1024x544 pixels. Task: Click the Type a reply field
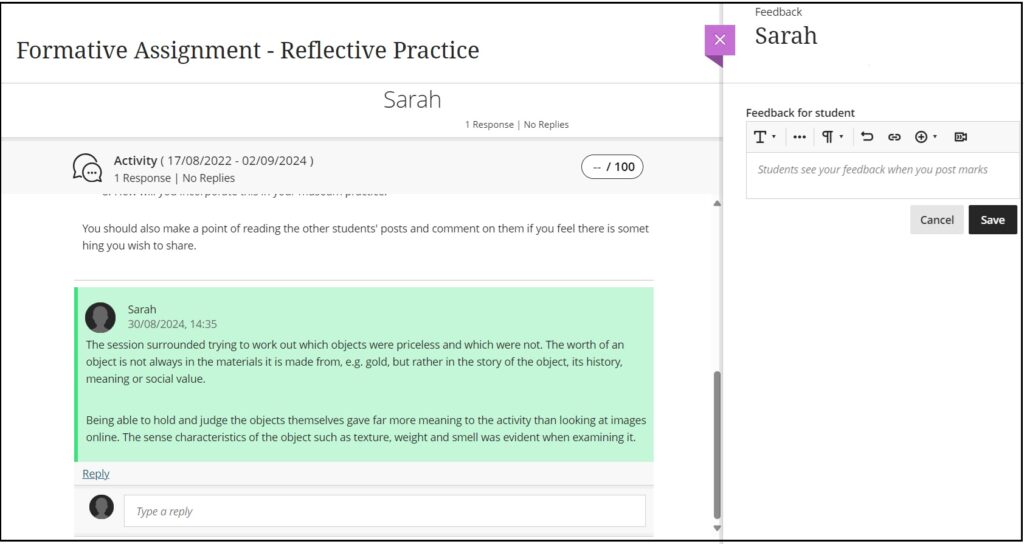(385, 511)
